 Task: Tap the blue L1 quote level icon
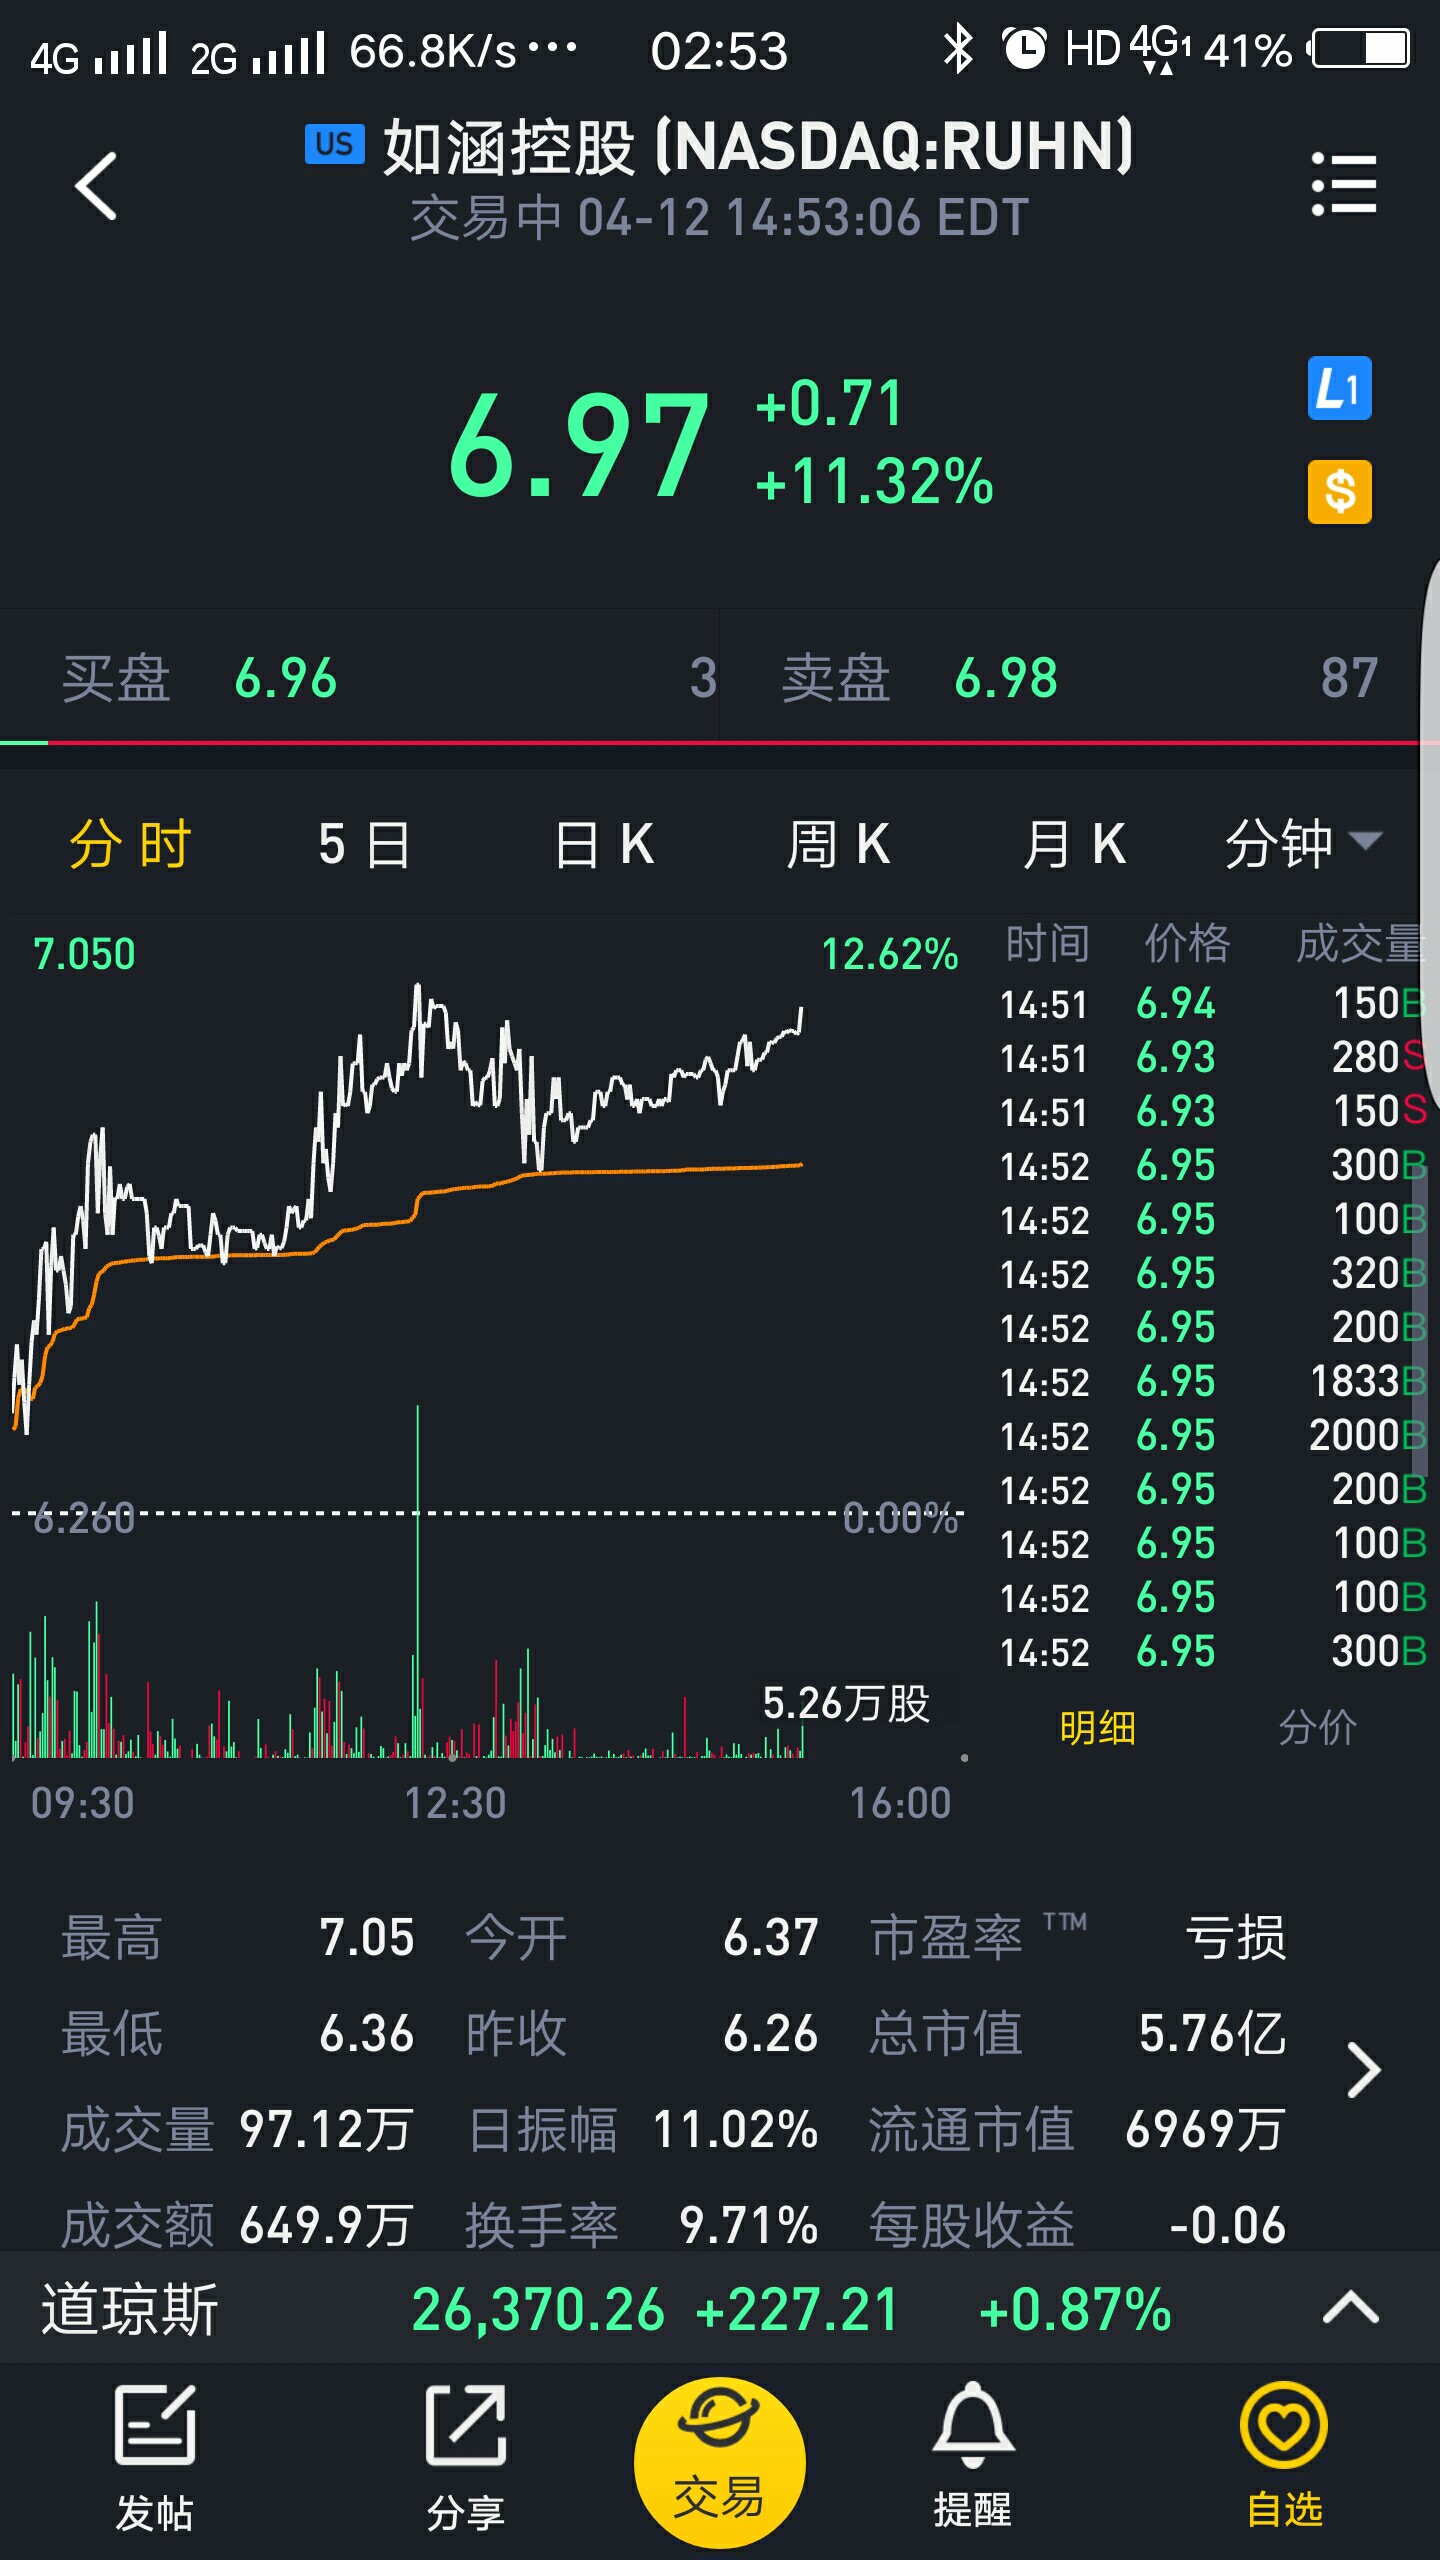click(1339, 388)
